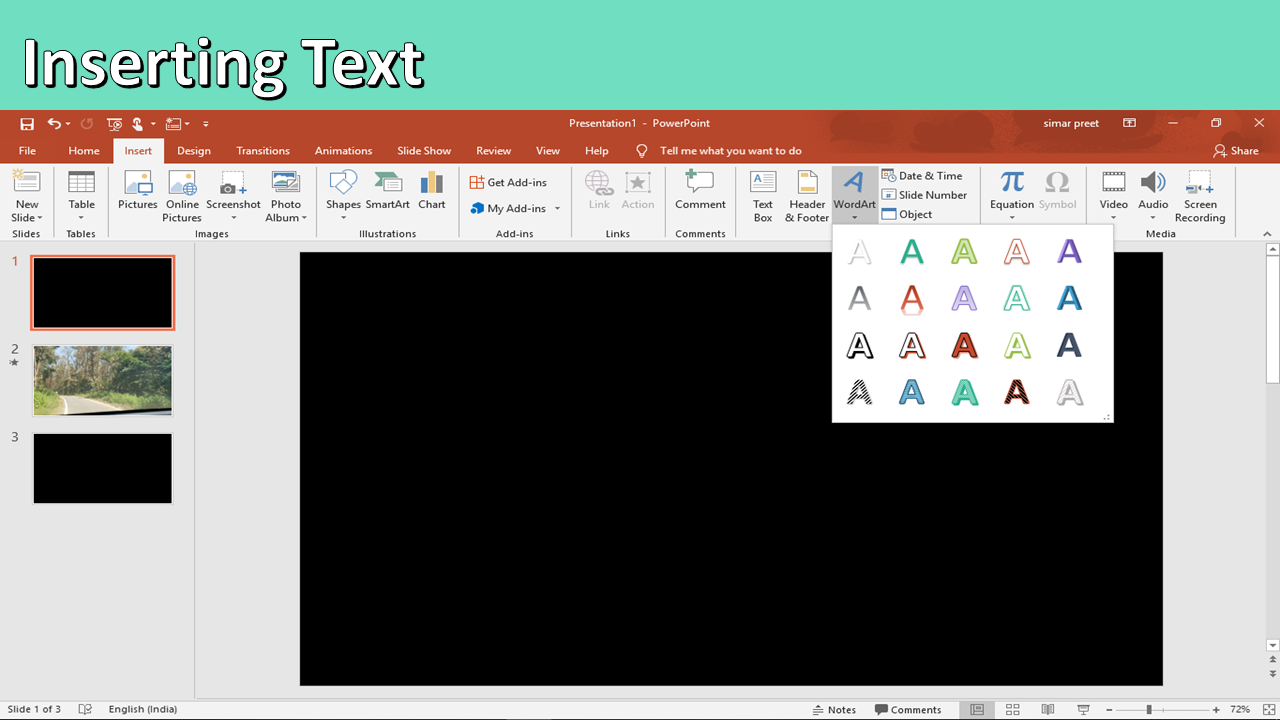Viewport: 1280px width, 720px height.
Task: Insert a Chart
Action: (x=432, y=190)
